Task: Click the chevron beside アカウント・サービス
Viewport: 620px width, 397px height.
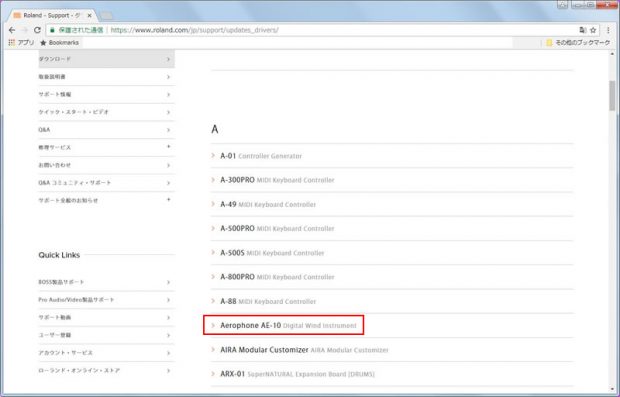Action: 168,353
